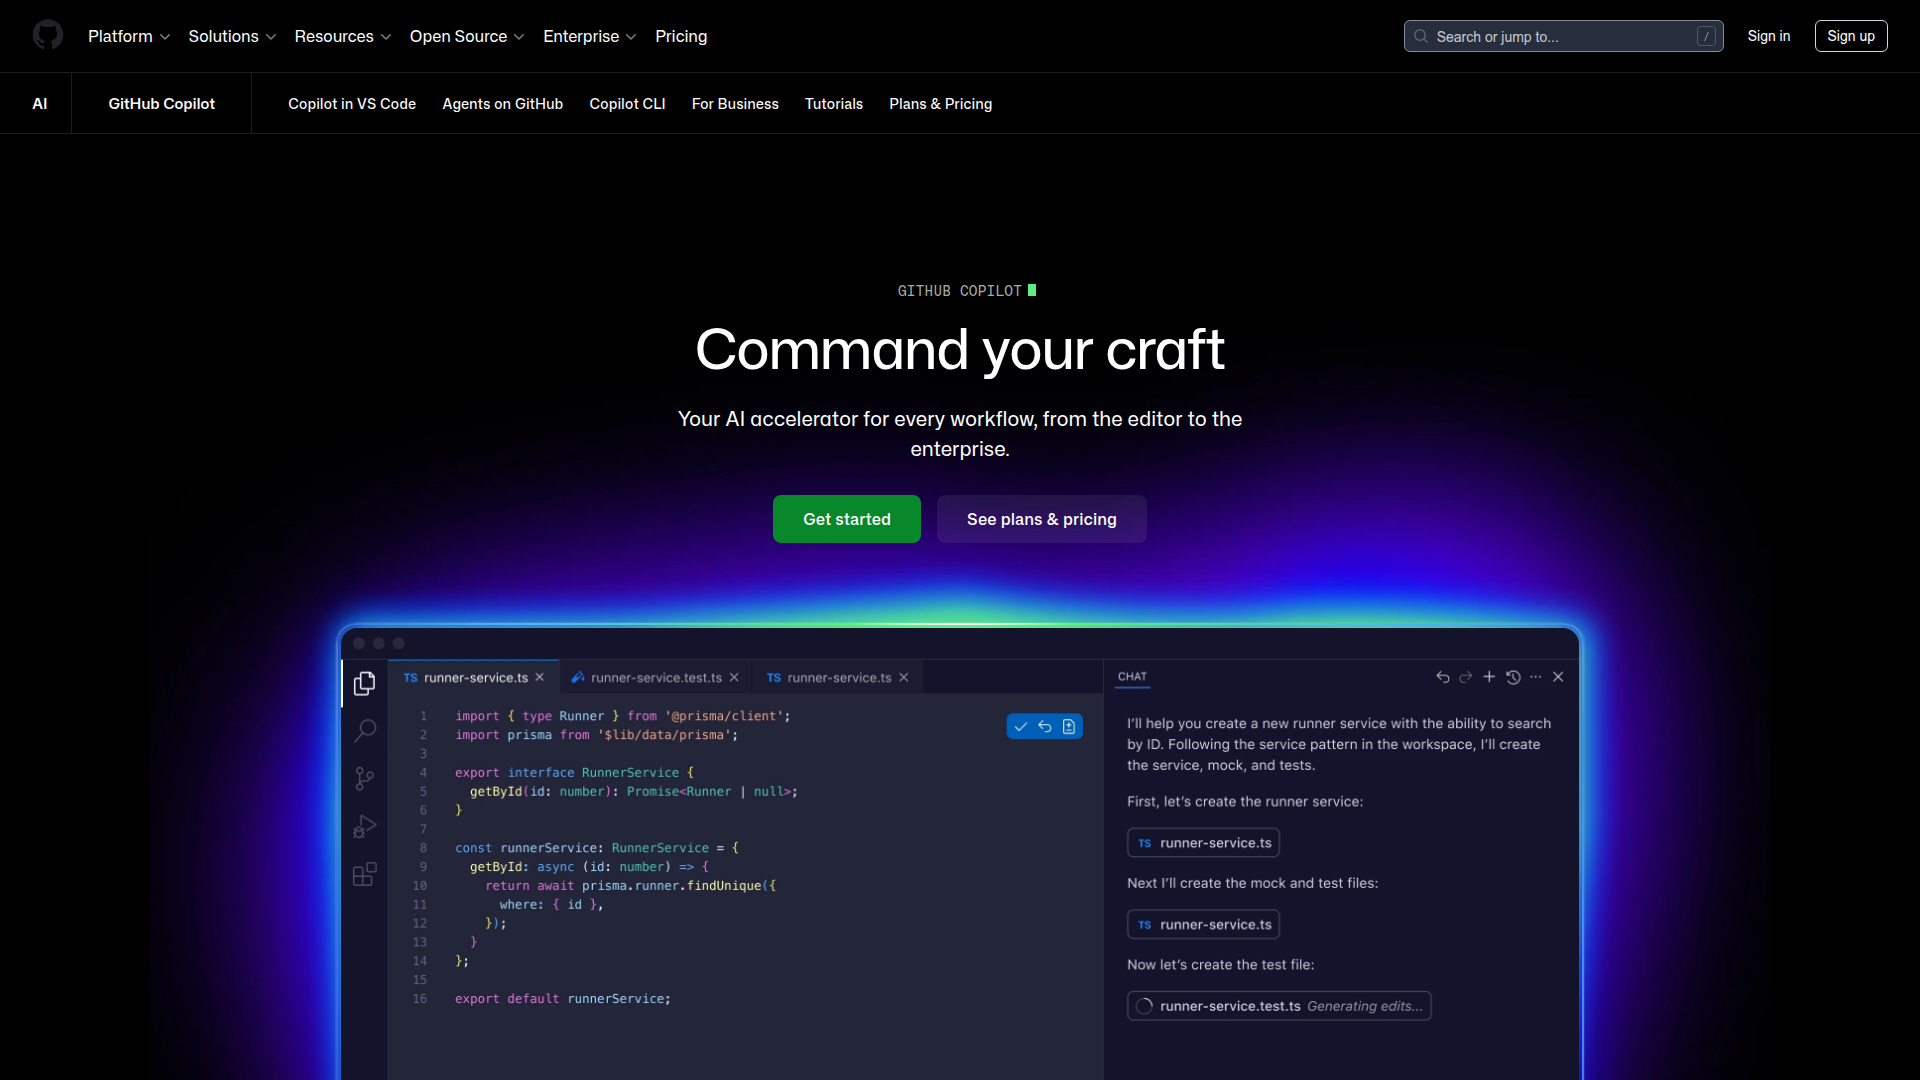Open Plans & Pricing tab

pyautogui.click(x=940, y=104)
